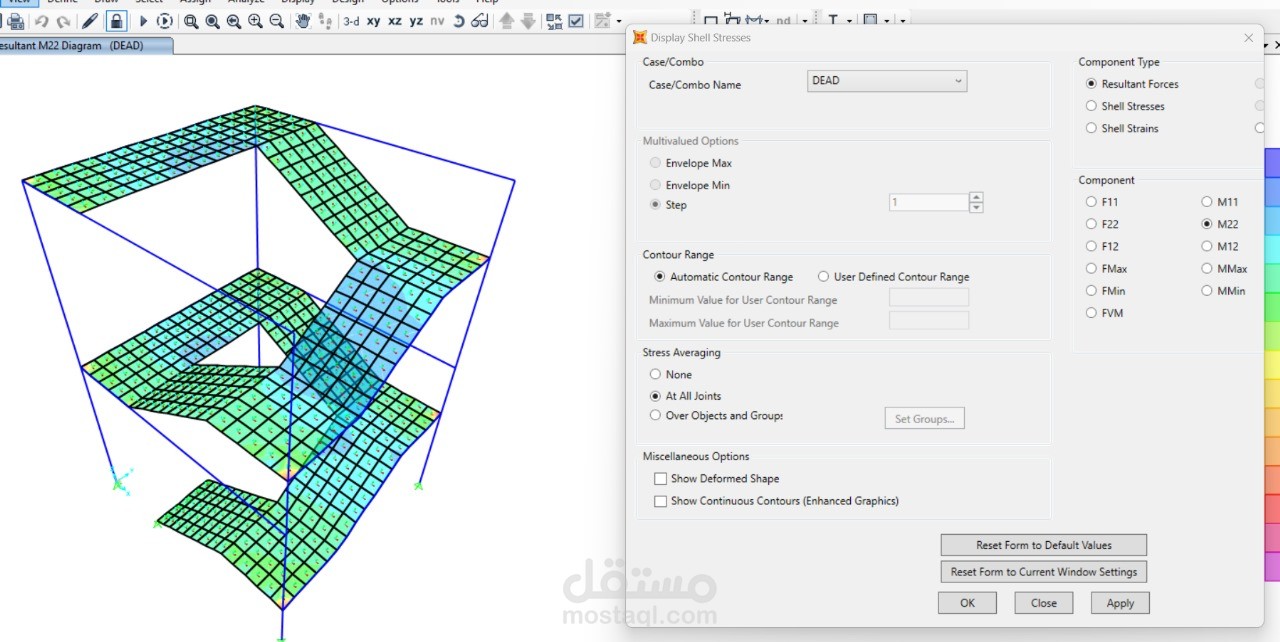Decrease Step value with down spinner arrow
The height and width of the screenshot is (642, 1280).
976,207
